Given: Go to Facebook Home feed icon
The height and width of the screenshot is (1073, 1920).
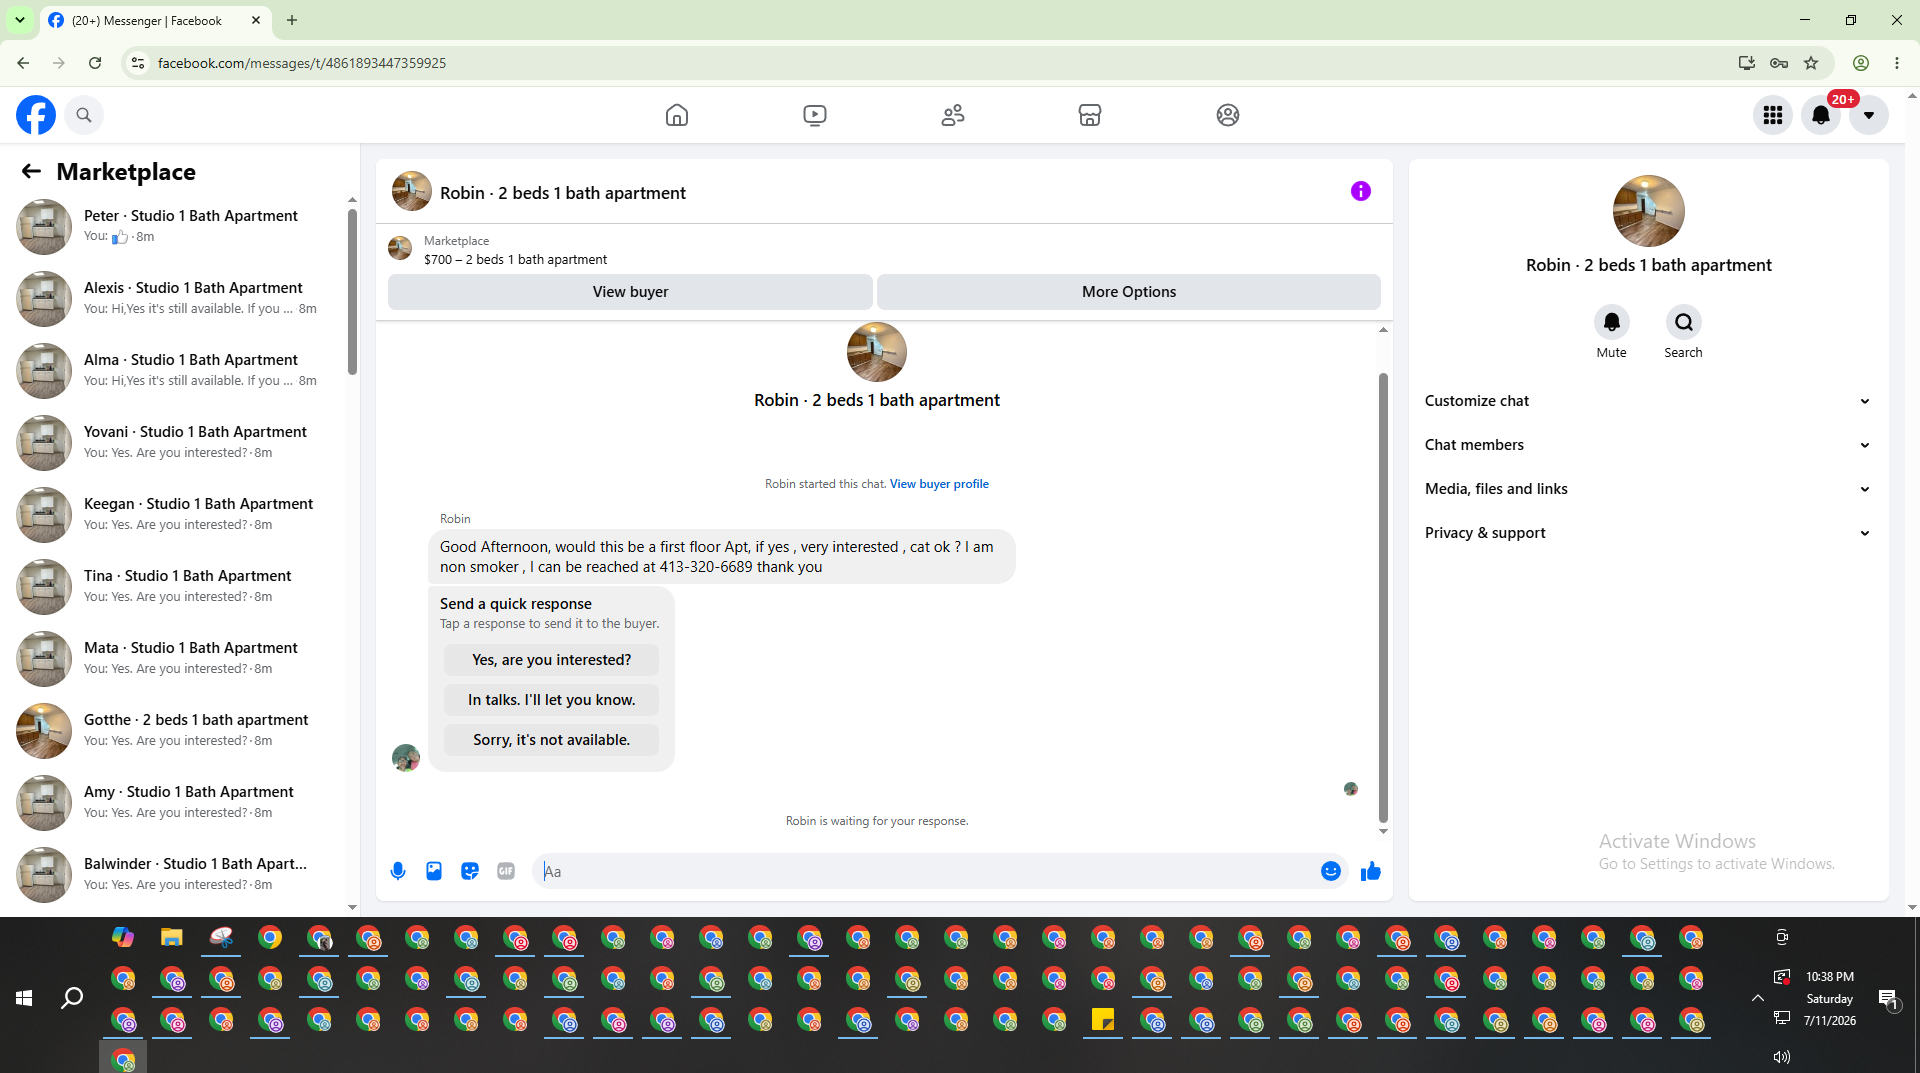Looking at the screenshot, I should pyautogui.click(x=677, y=115).
